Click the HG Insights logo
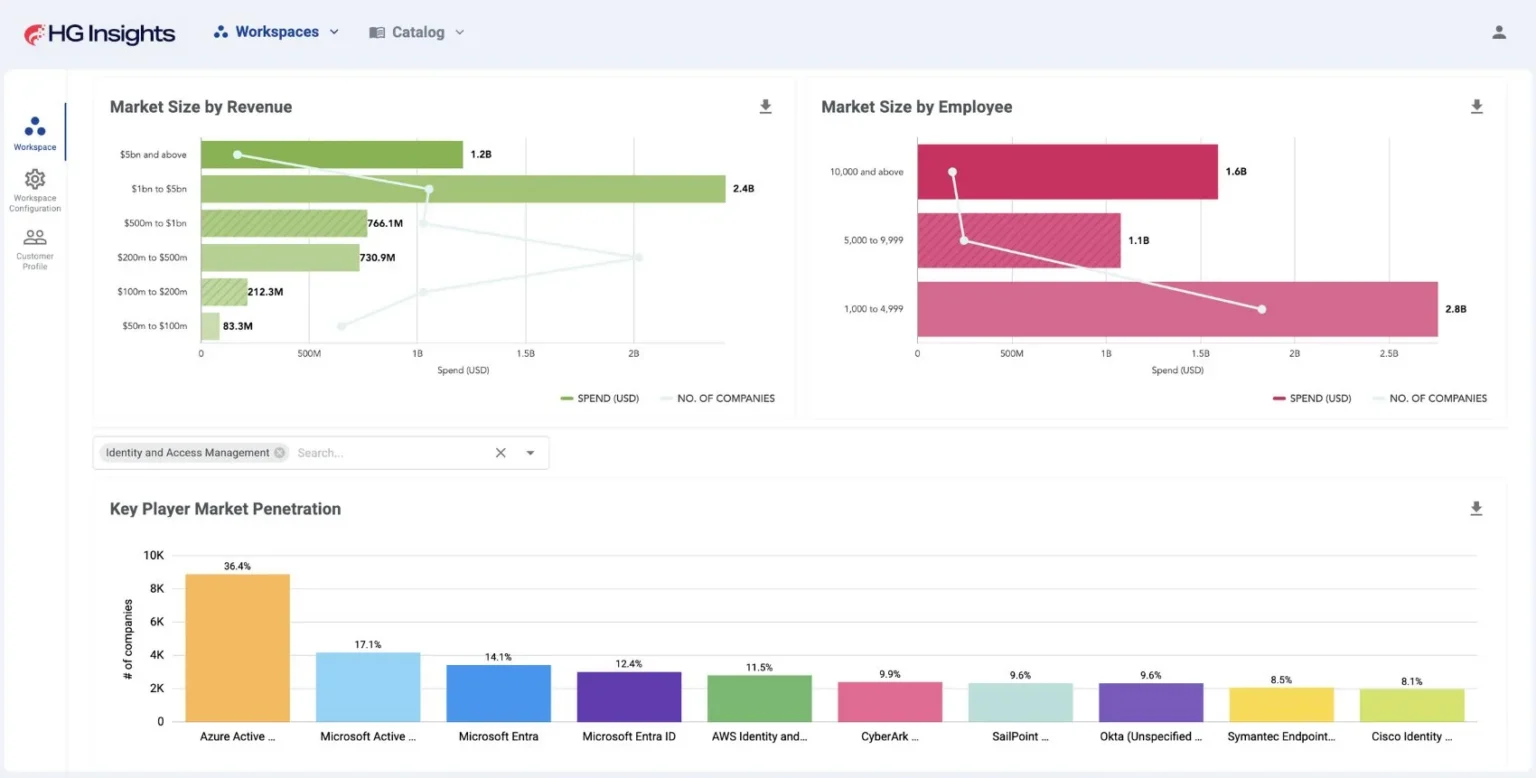This screenshot has width=1536, height=778. 99,34
